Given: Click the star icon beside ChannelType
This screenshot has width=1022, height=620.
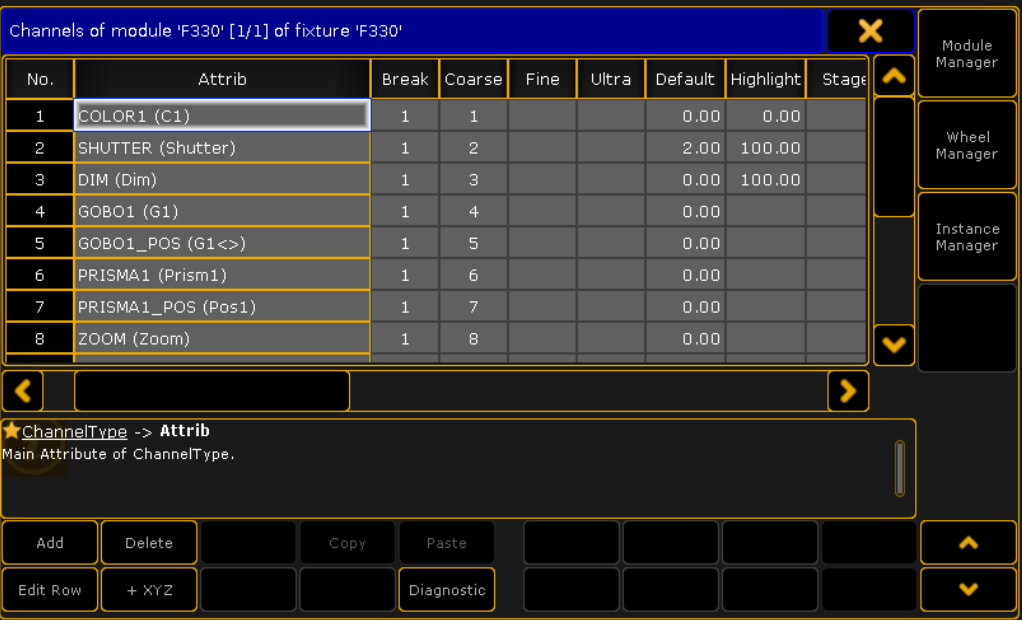Looking at the screenshot, I should (11, 430).
